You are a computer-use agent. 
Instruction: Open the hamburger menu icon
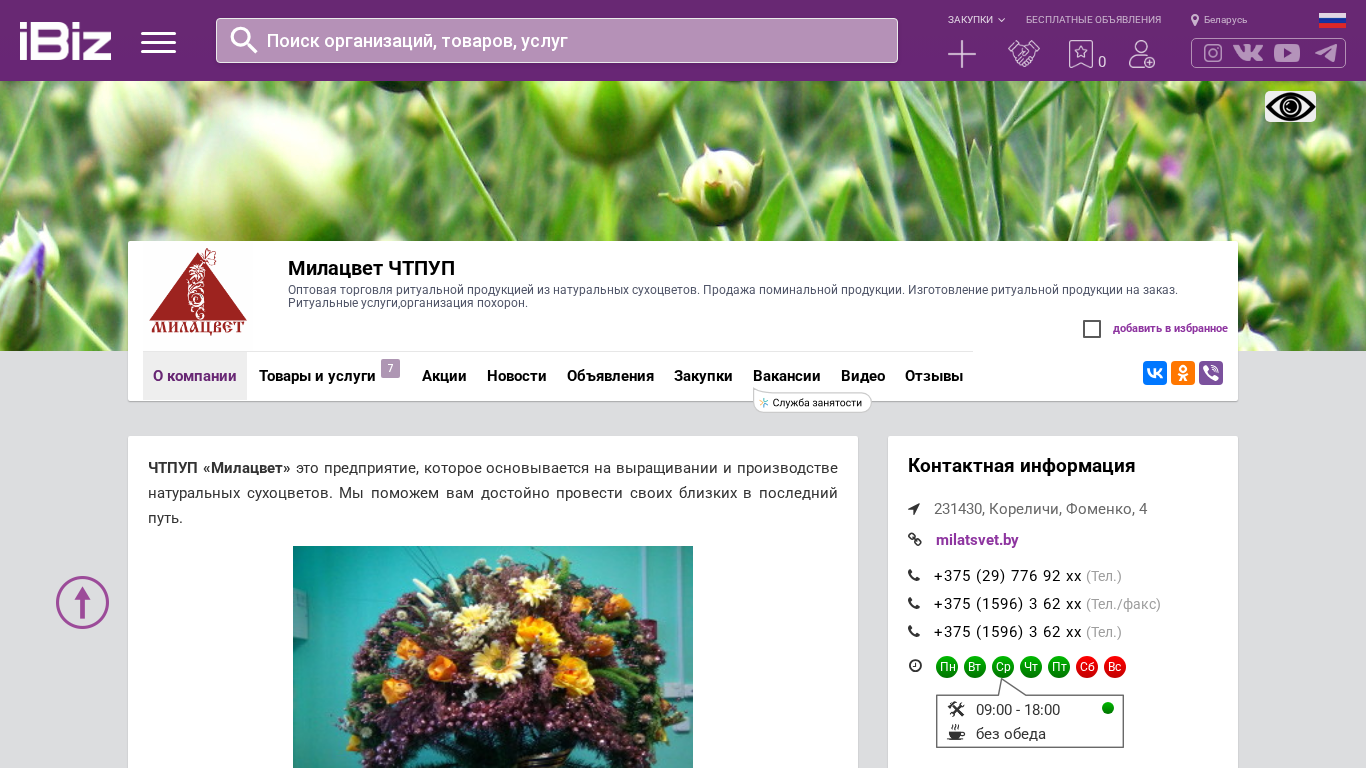point(158,42)
